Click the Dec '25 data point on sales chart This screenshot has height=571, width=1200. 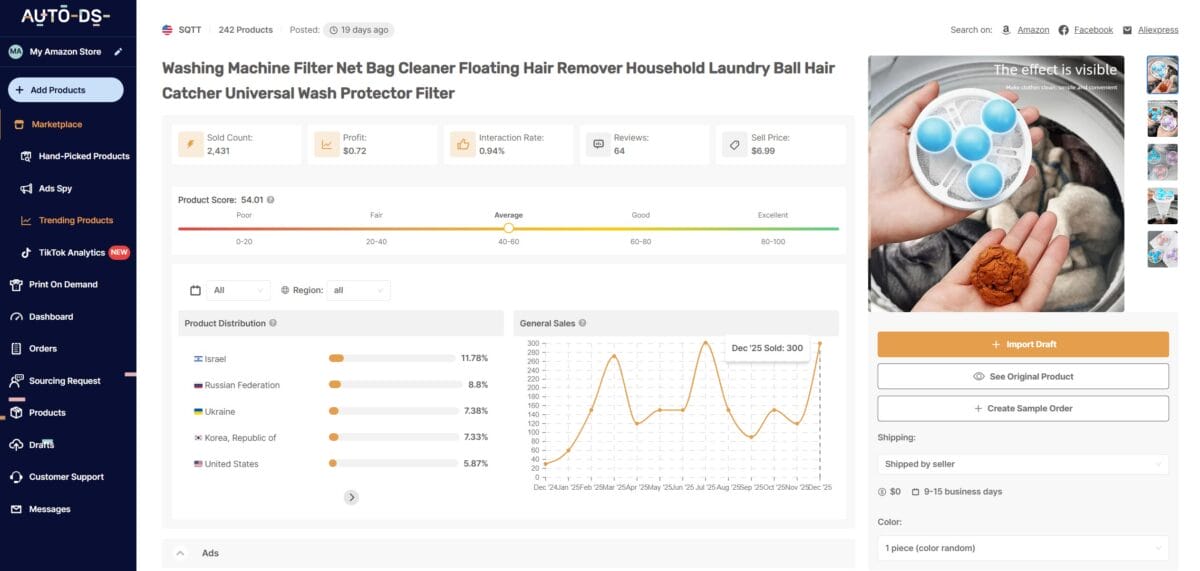click(820, 344)
